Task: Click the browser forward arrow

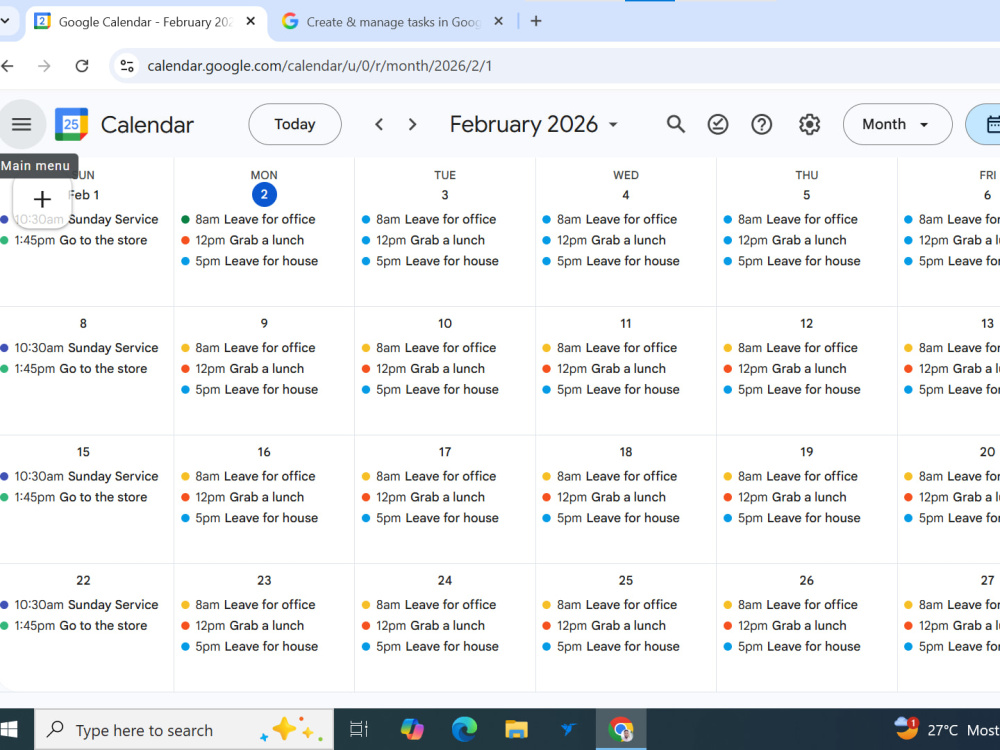Action: point(44,66)
